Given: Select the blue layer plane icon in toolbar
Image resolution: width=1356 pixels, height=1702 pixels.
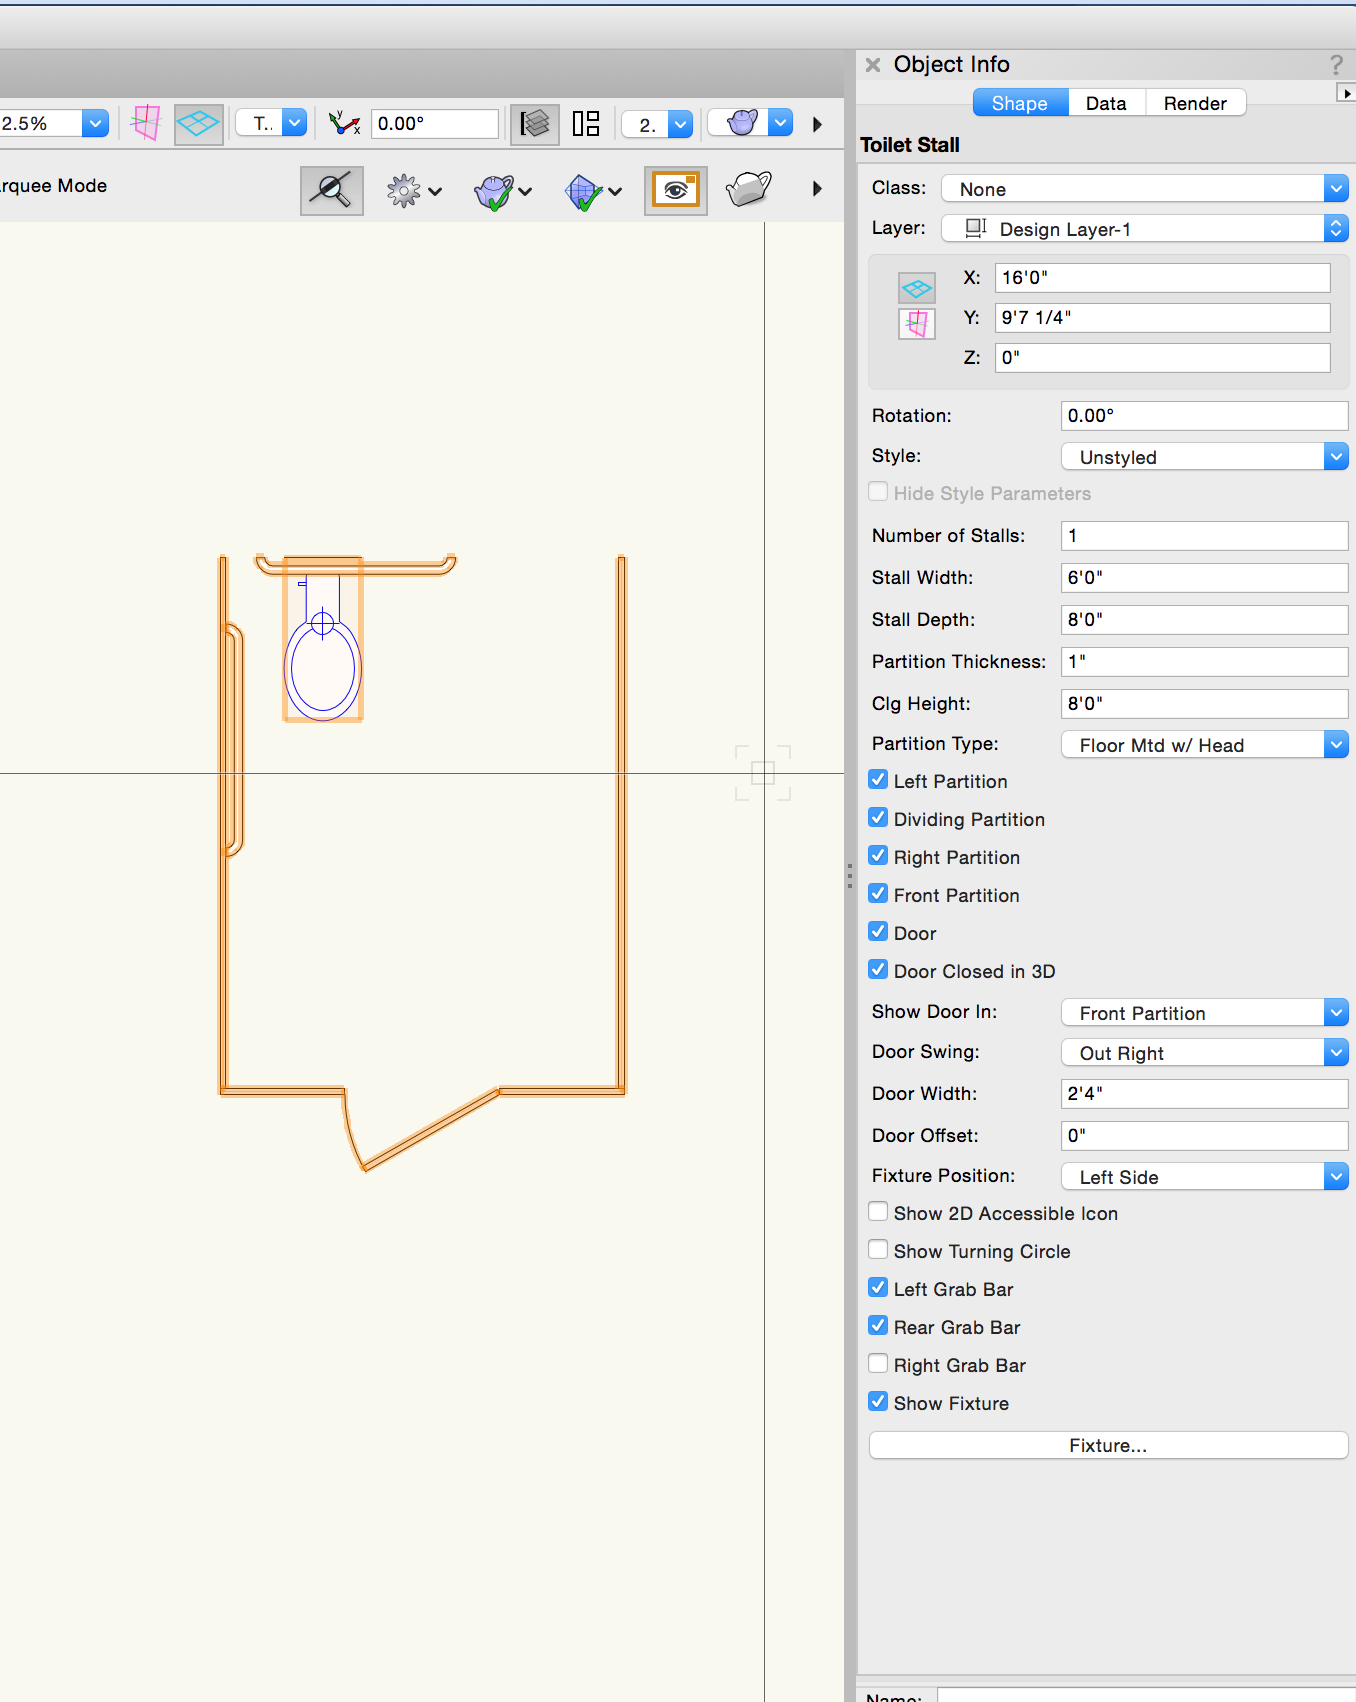Looking at the screenshot, I should click(198, 124).
